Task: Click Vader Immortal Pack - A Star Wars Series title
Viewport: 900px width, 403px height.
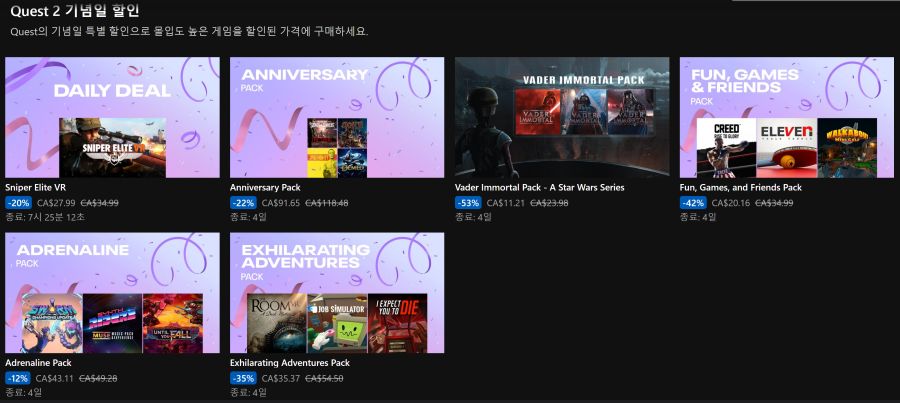Action: 540,188
